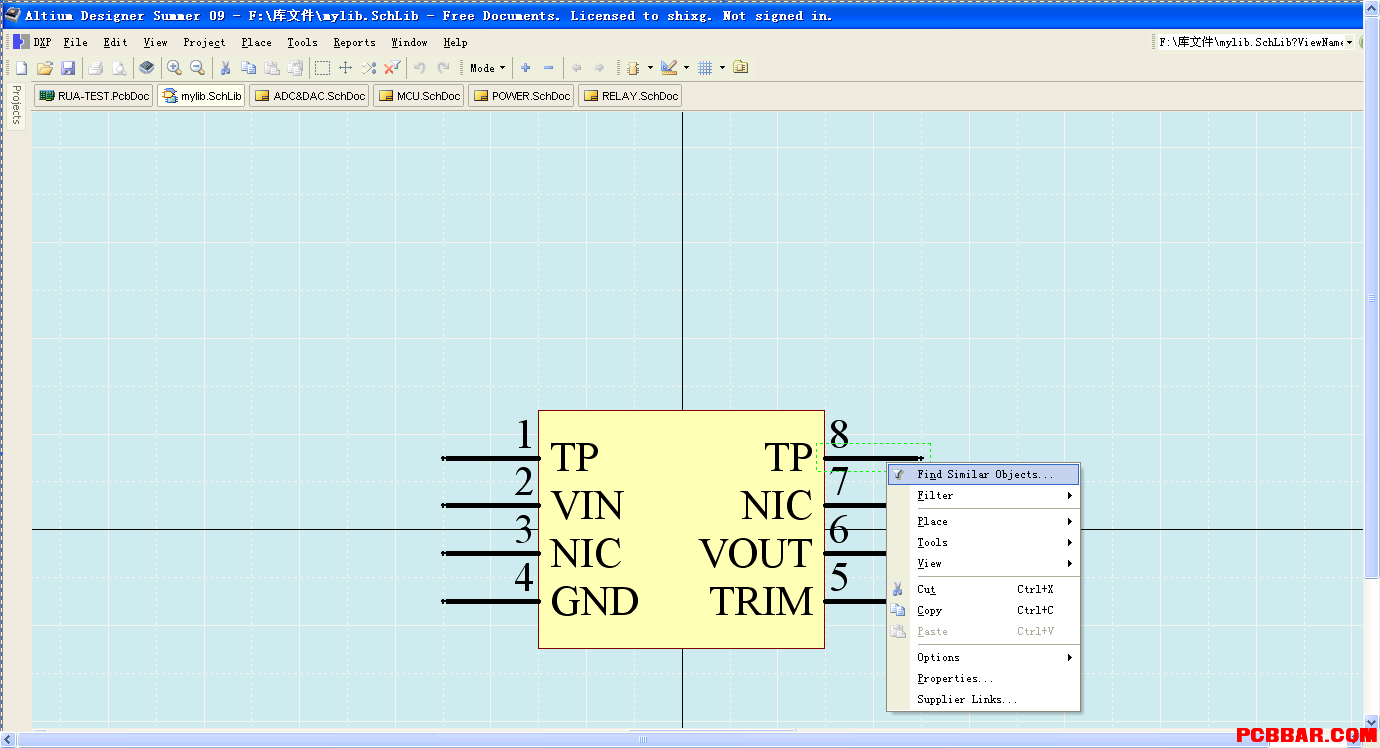The image size is (1380, 748).
Task: Click the zoom out magnifier icon
Action: tap(197, 68)
